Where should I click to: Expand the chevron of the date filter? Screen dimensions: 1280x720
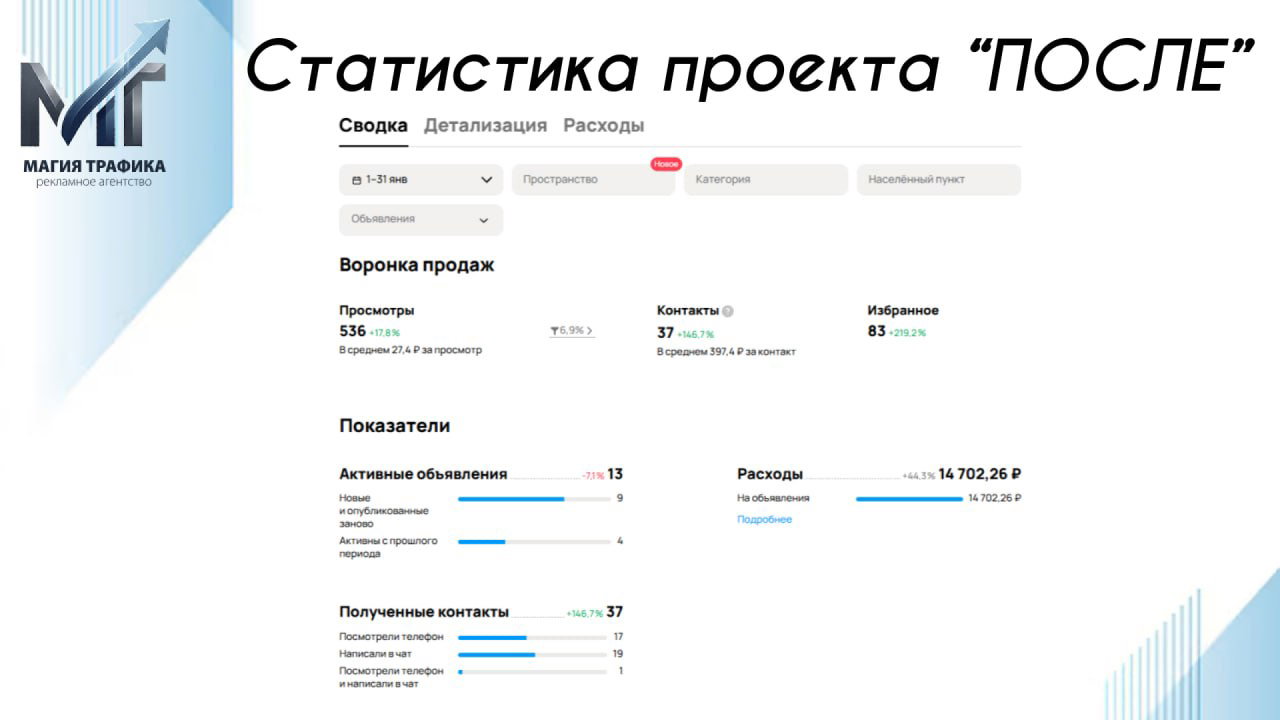[486, 180]
